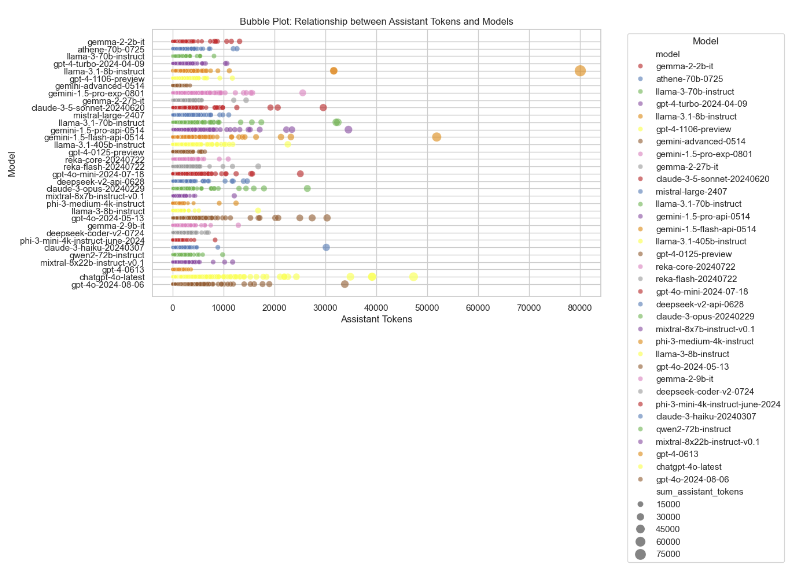Click legend entry 'reka-core-20240722'
Image resolution: width=804 pixels, height=576 pixels.
pos(695,267)
